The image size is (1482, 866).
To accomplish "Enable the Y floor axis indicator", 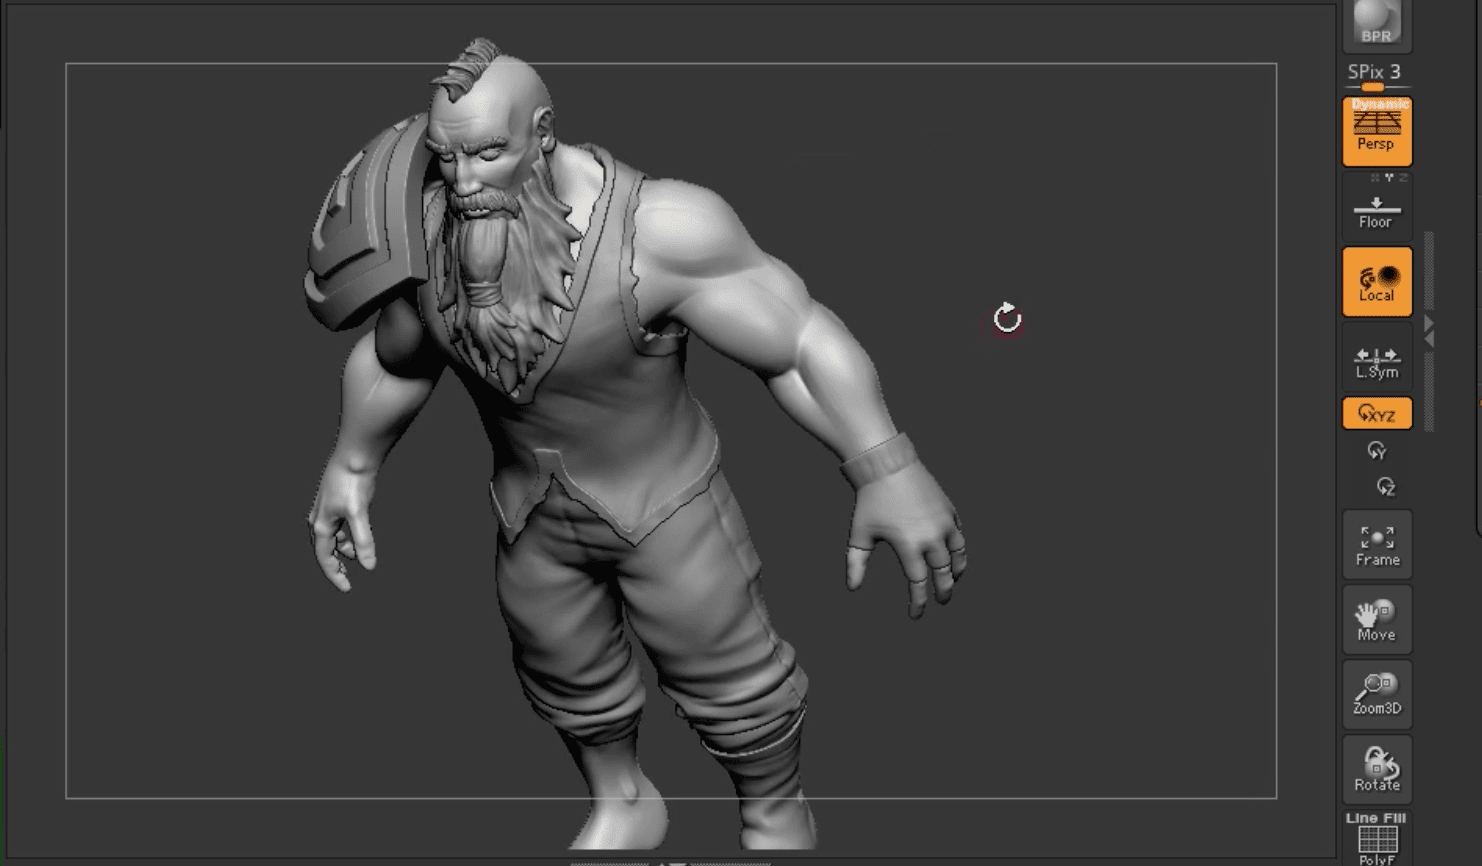I will tap(1389, 178).
